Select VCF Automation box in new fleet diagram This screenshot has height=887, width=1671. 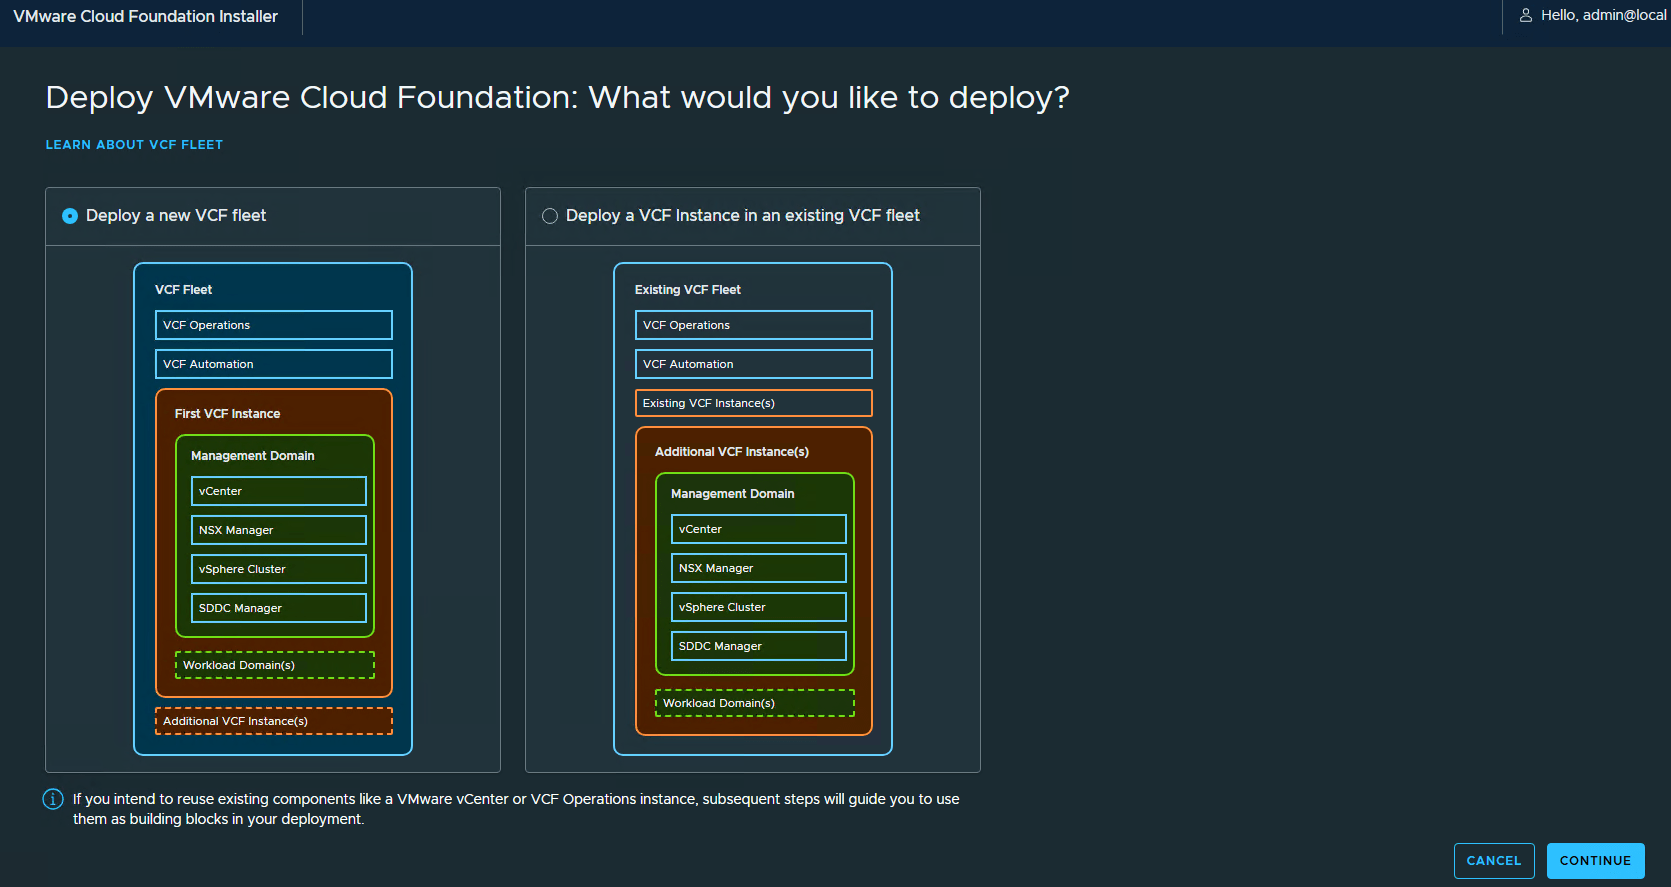point(274,364)
